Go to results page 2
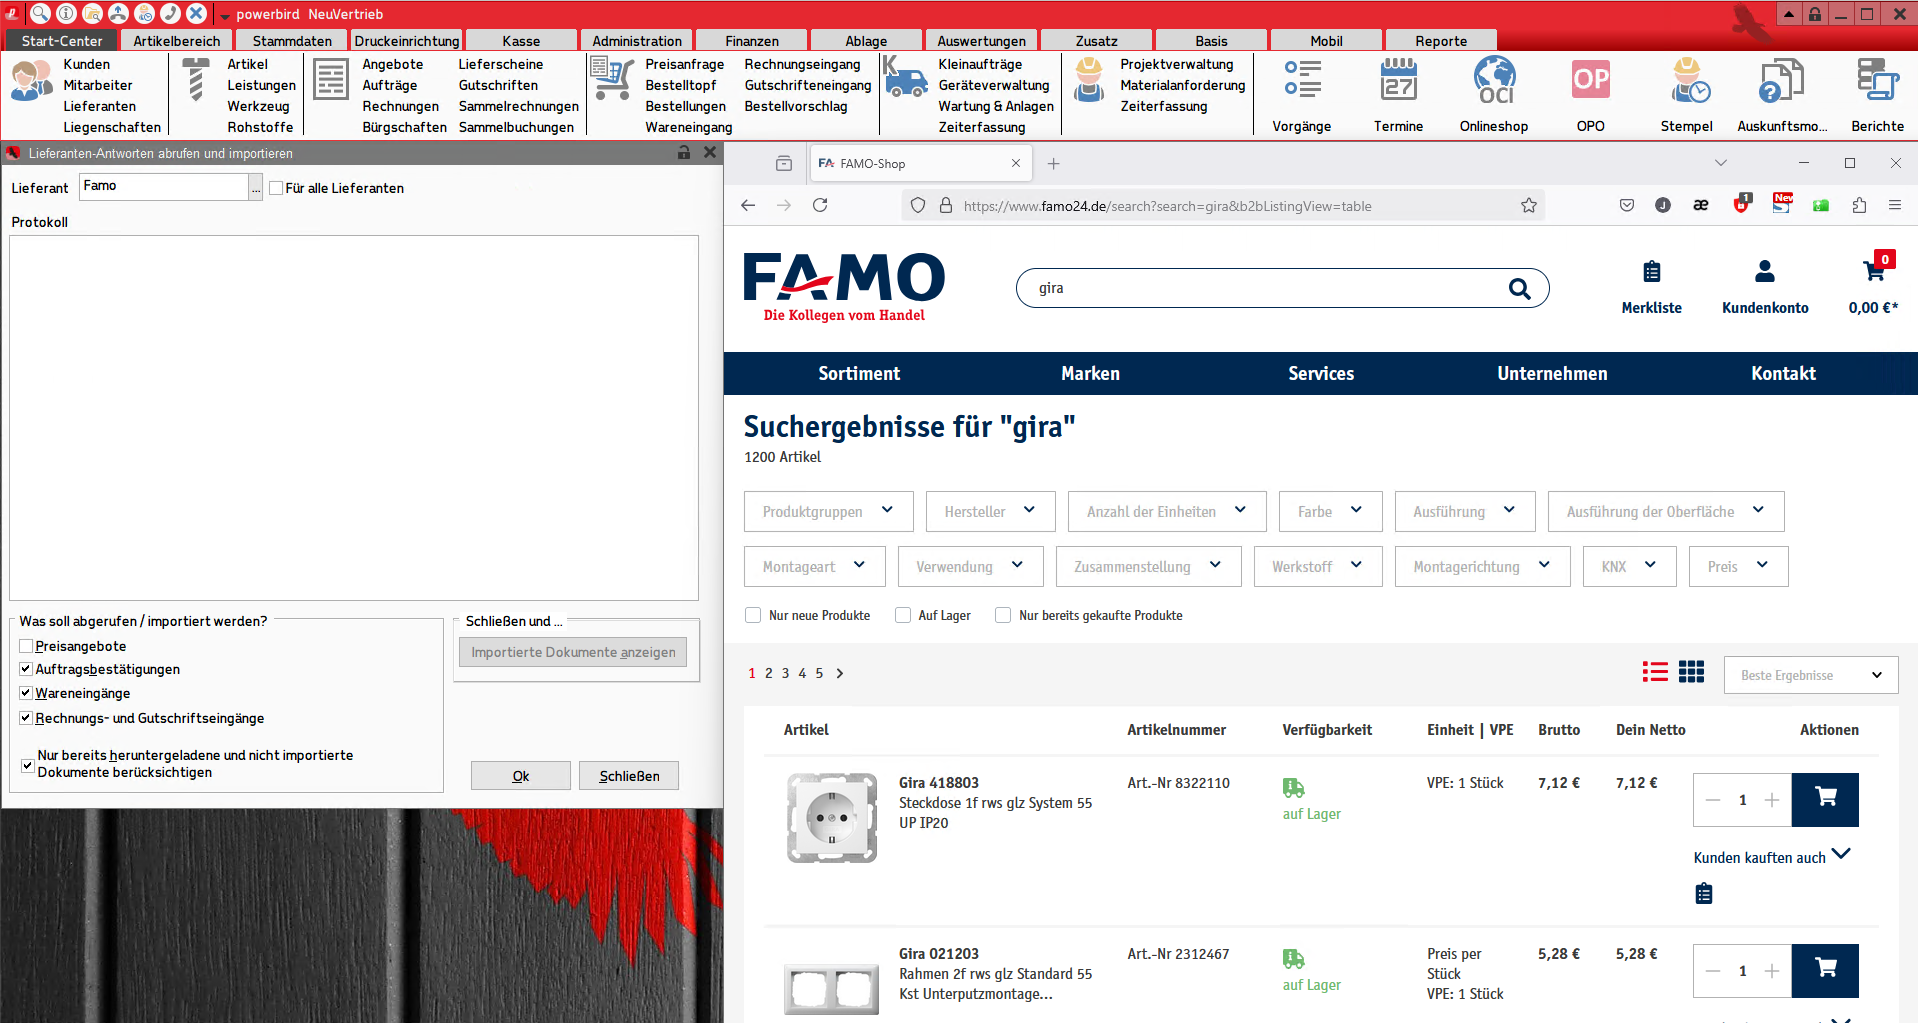Screen dimensions: 1918x1023 (769, 673)
